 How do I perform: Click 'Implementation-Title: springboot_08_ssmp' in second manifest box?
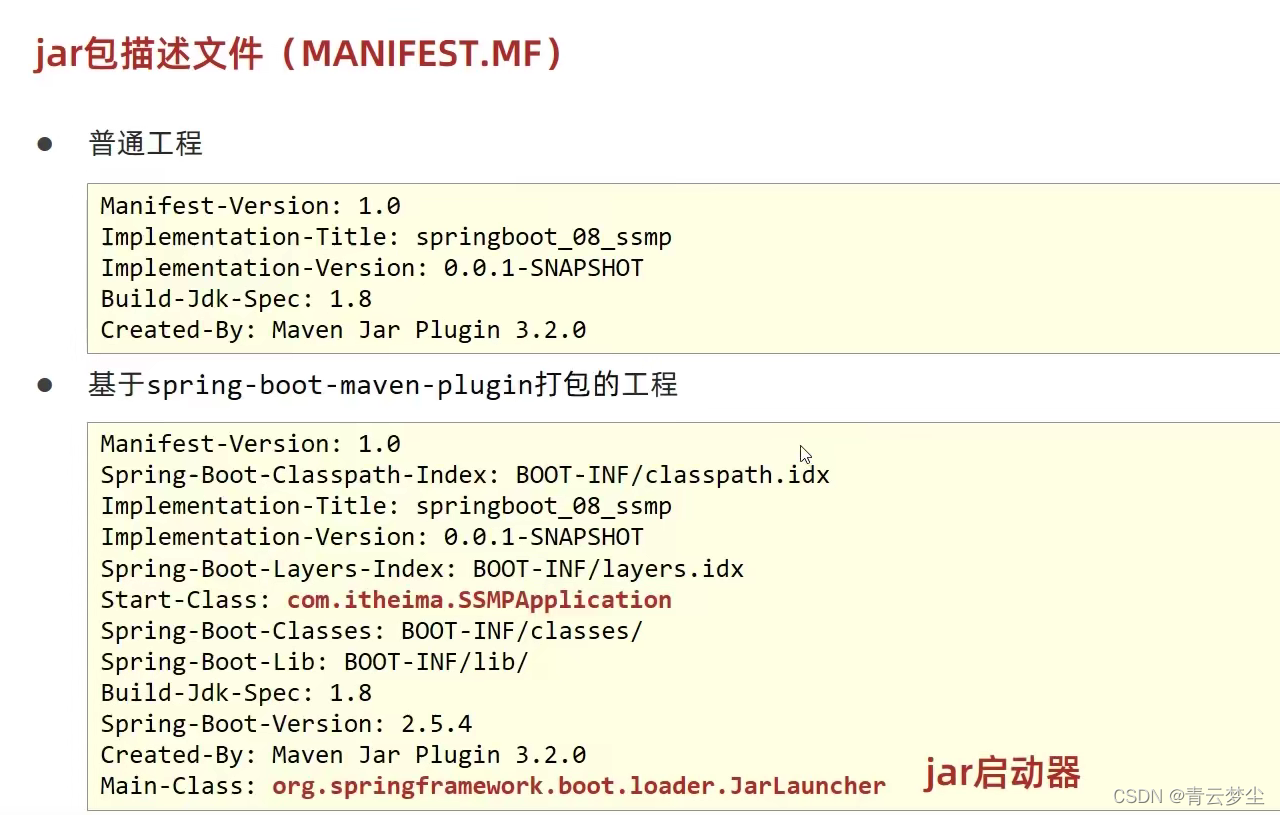coord(386,506)
